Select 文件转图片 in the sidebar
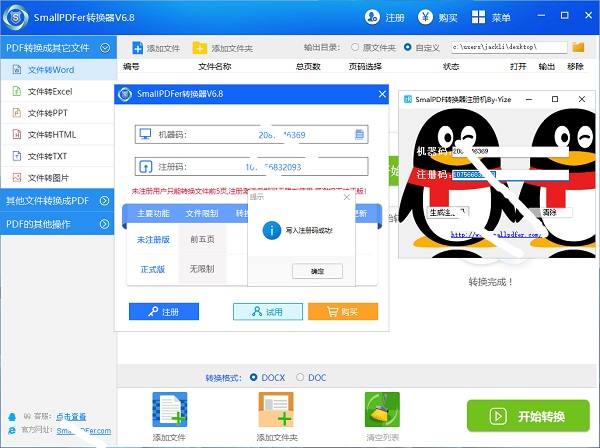 point(58,178)
